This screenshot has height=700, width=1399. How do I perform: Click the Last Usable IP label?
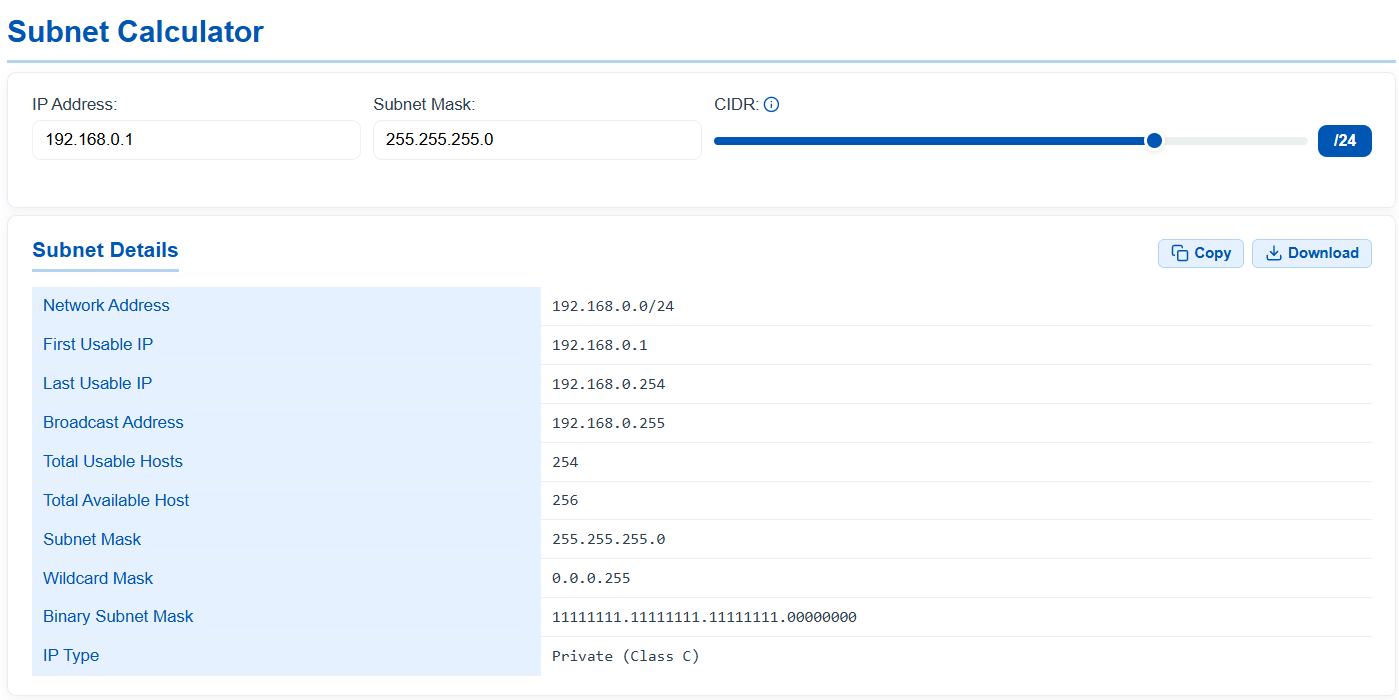tap(98, 384)
